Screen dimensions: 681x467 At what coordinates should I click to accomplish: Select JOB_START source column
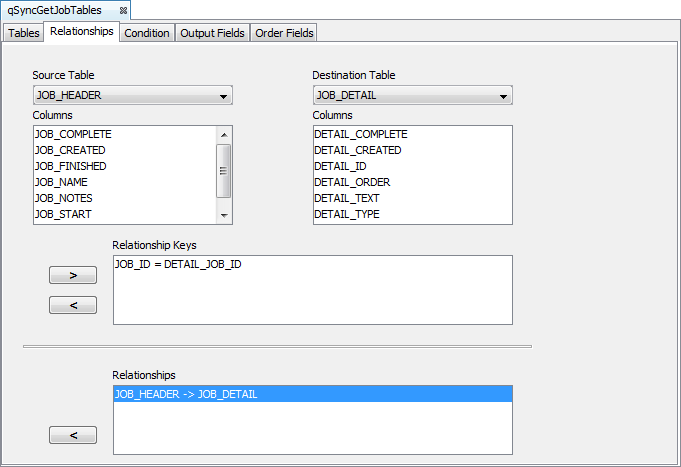click(64, 214)
